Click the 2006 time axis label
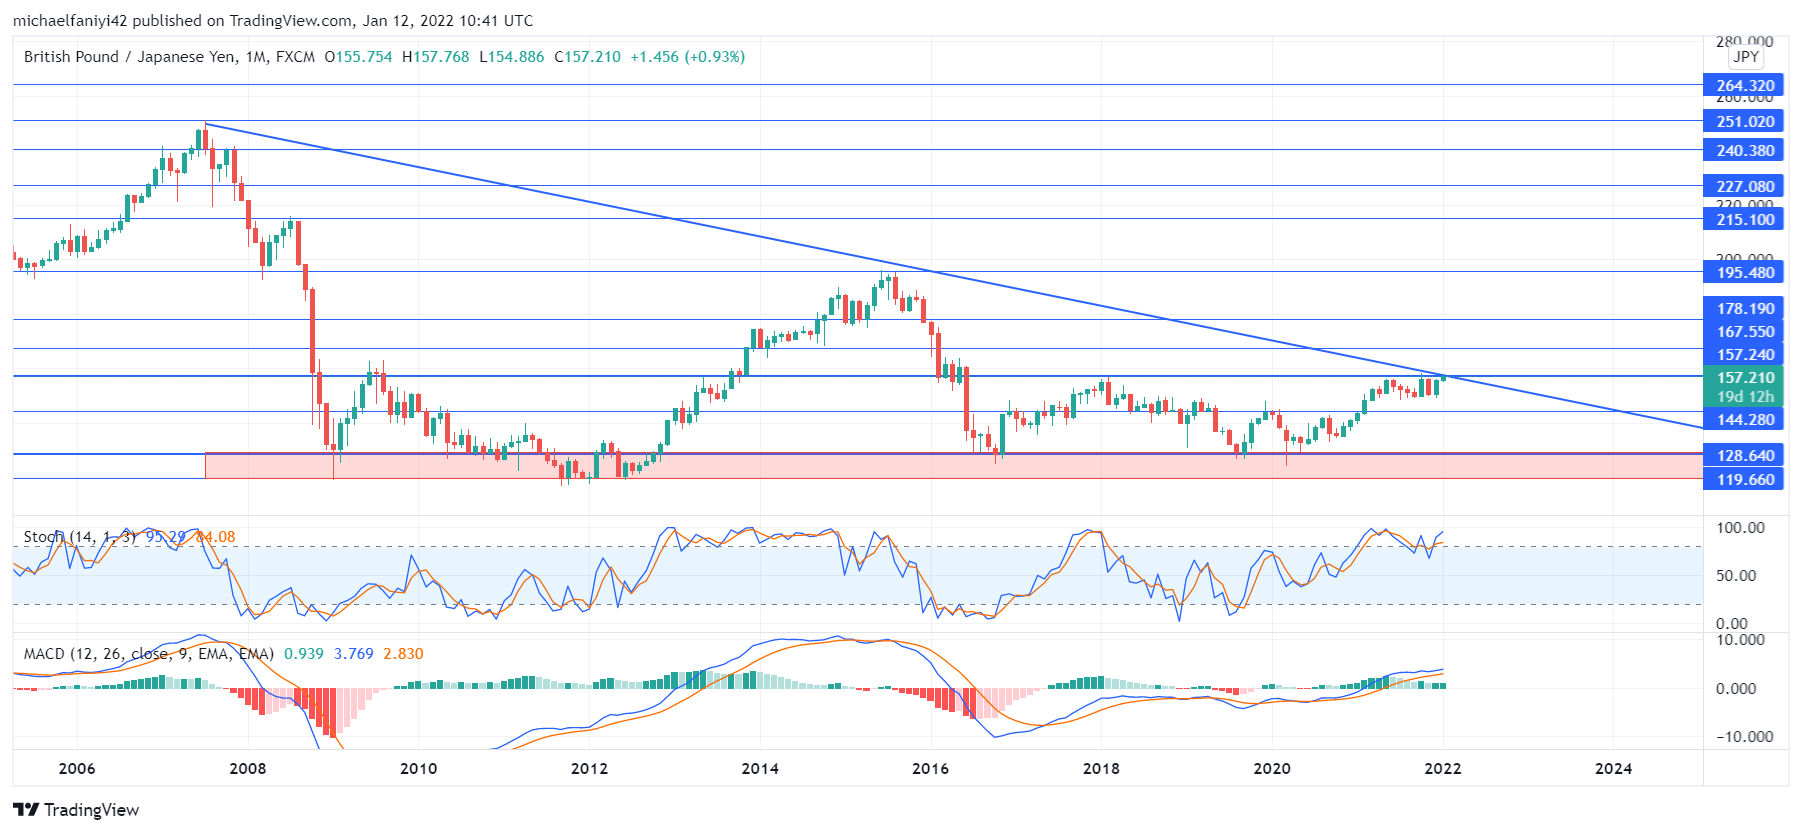The height and width of the screenshot is (833, 1802). 77,769
